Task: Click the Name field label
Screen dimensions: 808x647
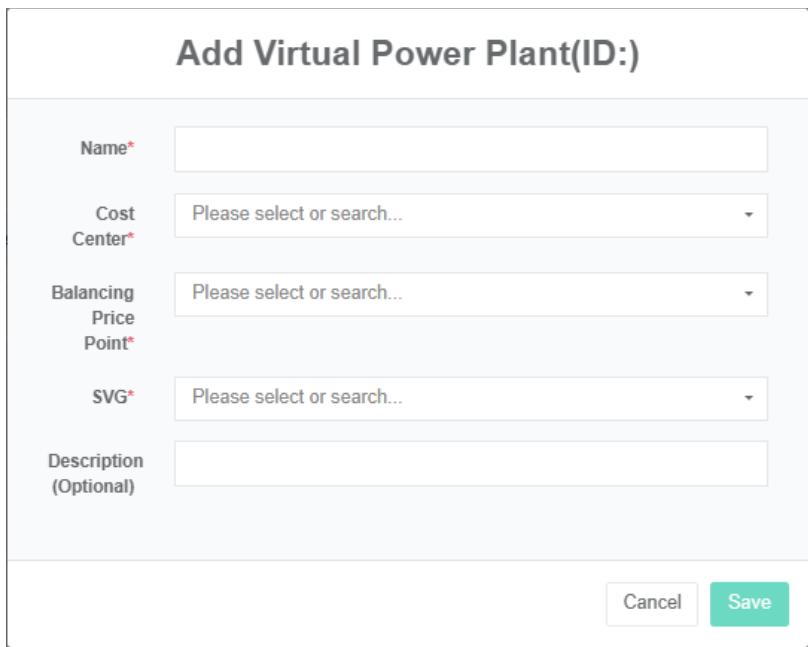Action: 103,148
